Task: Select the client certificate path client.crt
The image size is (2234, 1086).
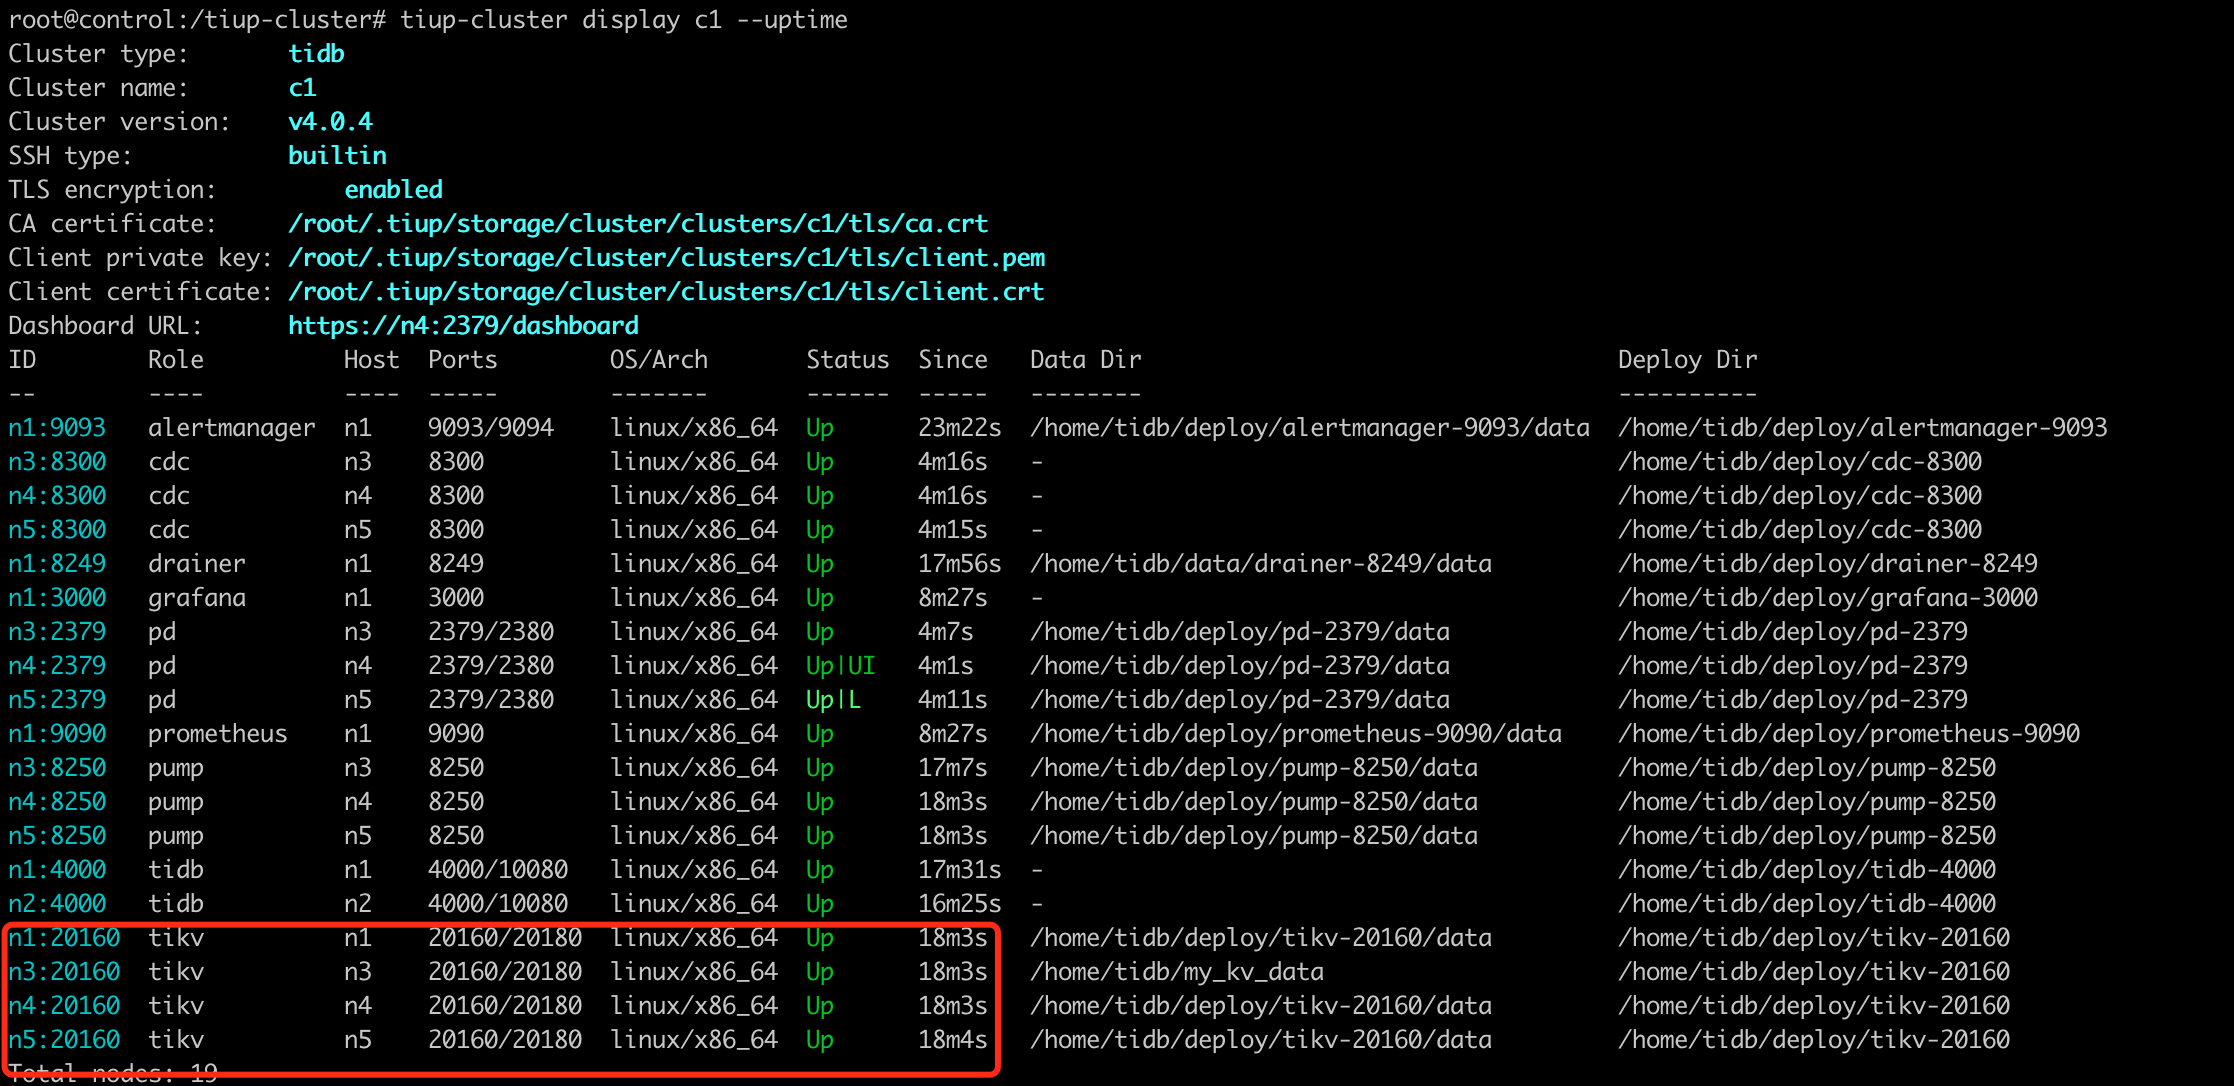Action: pos(666,292)
